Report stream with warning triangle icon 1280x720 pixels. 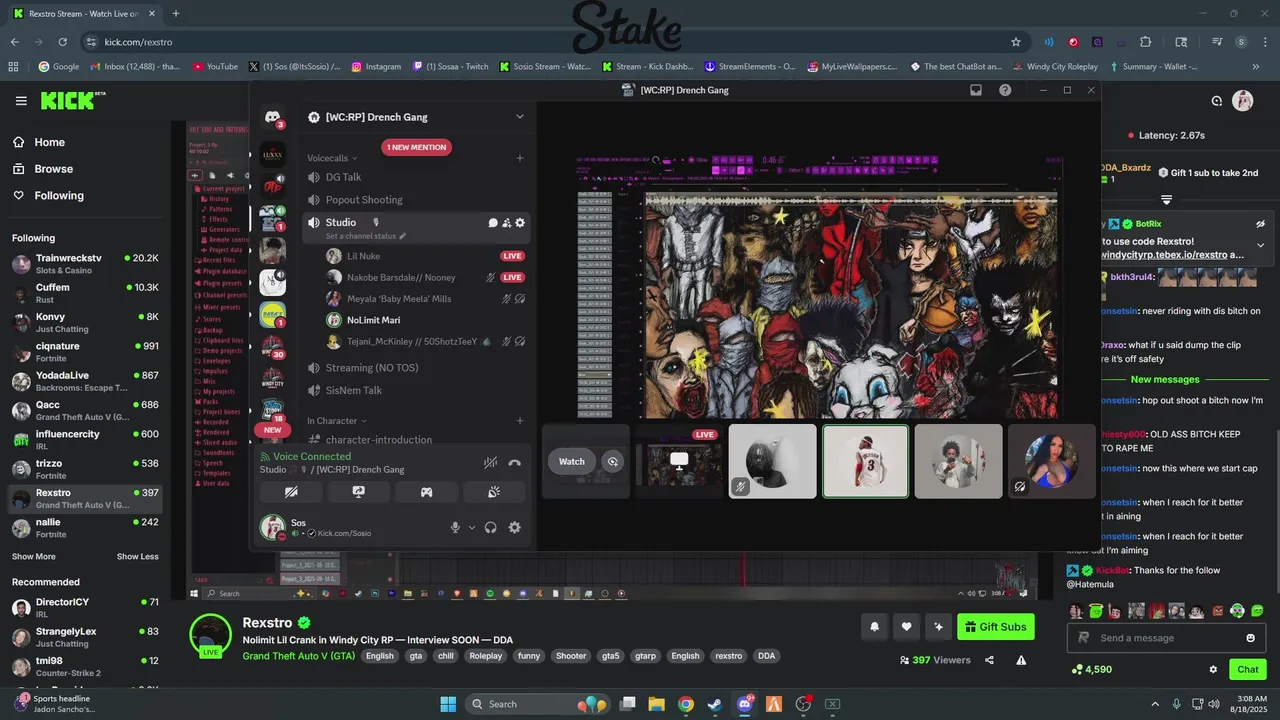pyautogui.click(x=1021, y=660)
